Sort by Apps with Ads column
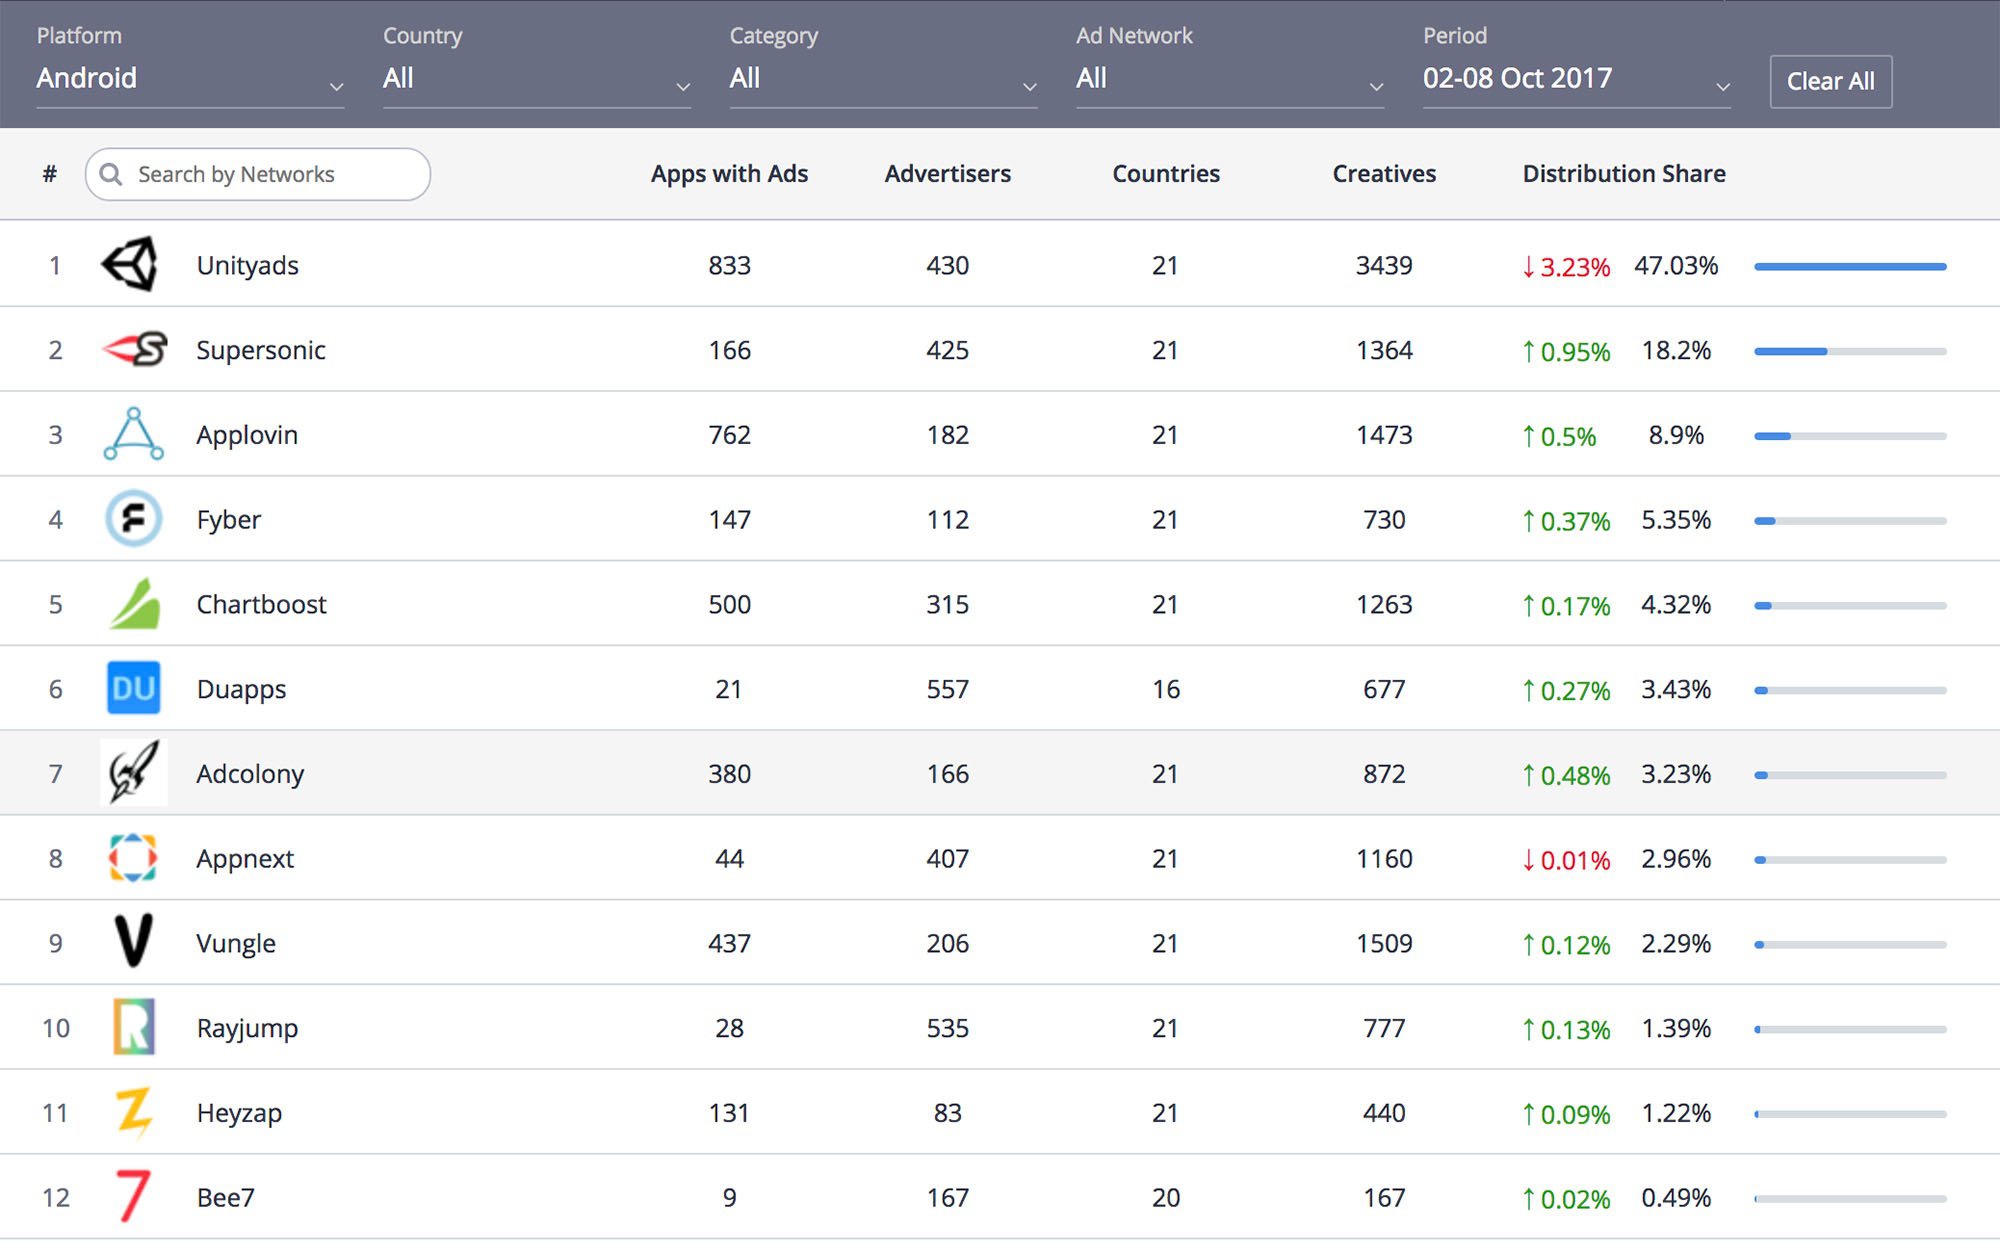The image size is (2000, 1254). (729, 174)
